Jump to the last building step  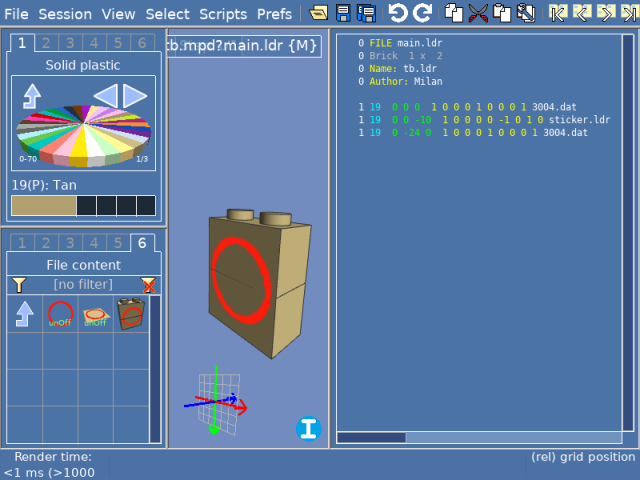[628, 13]
